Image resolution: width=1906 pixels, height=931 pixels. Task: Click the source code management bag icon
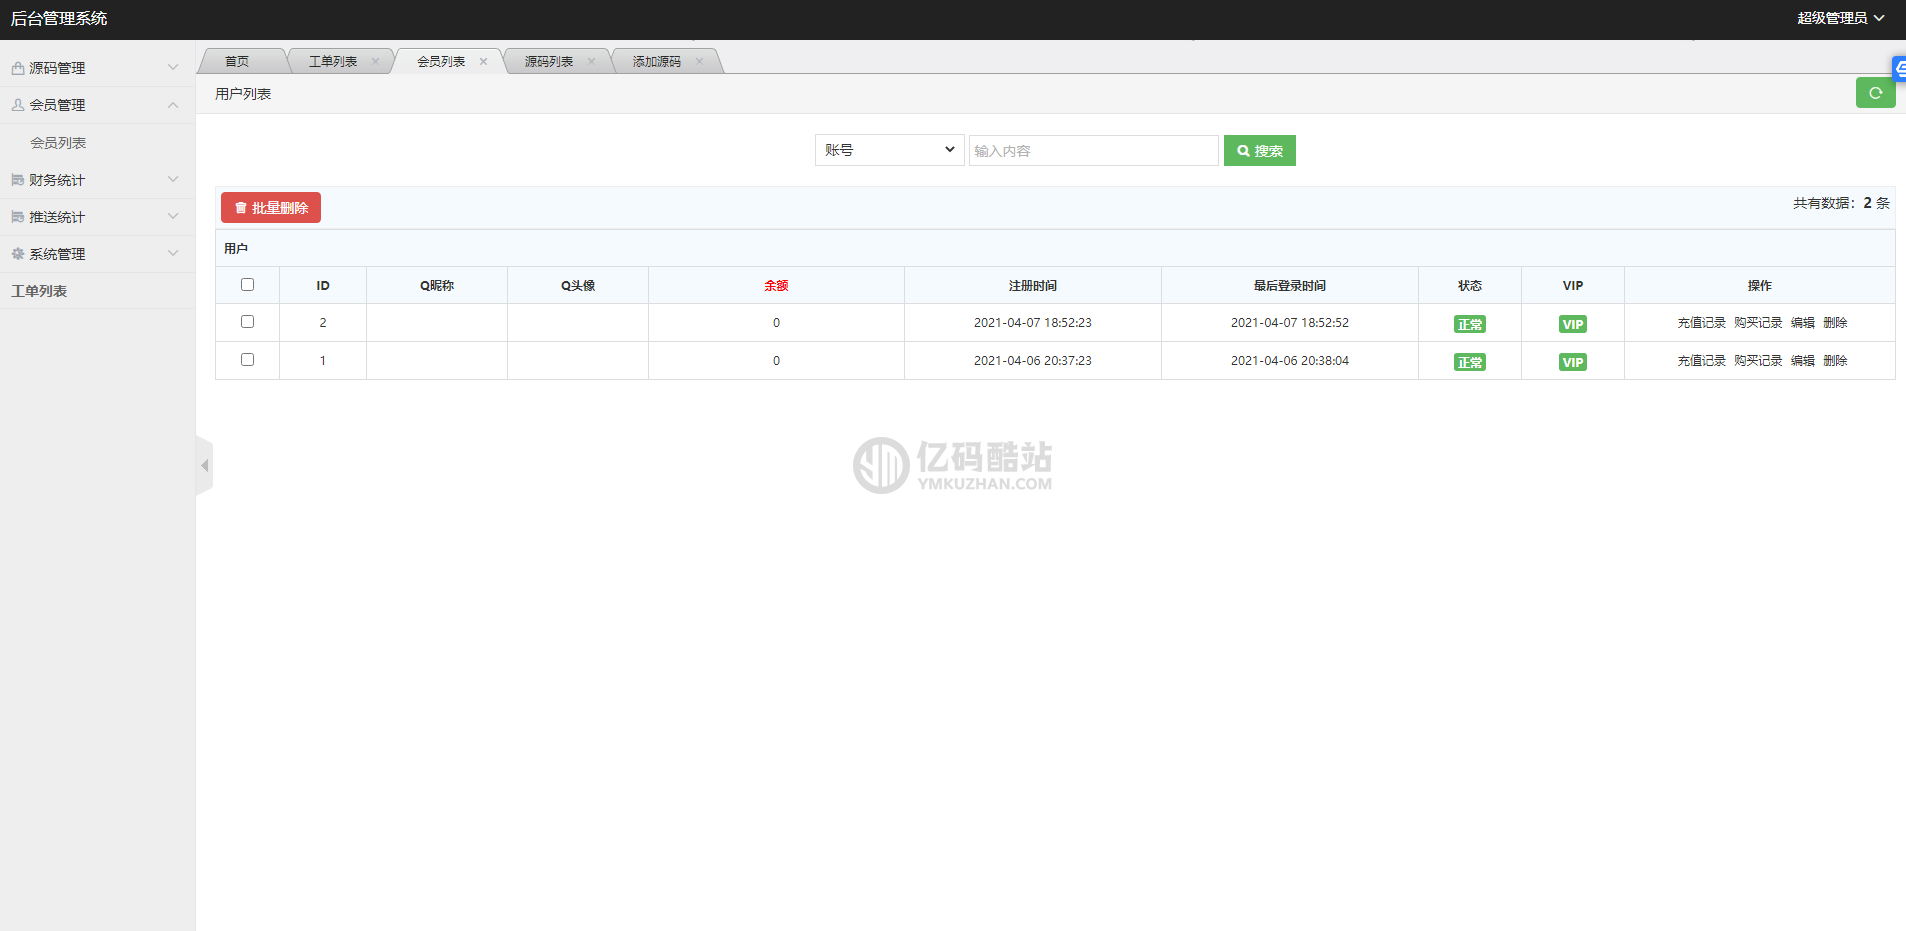(x=18, y=68)
